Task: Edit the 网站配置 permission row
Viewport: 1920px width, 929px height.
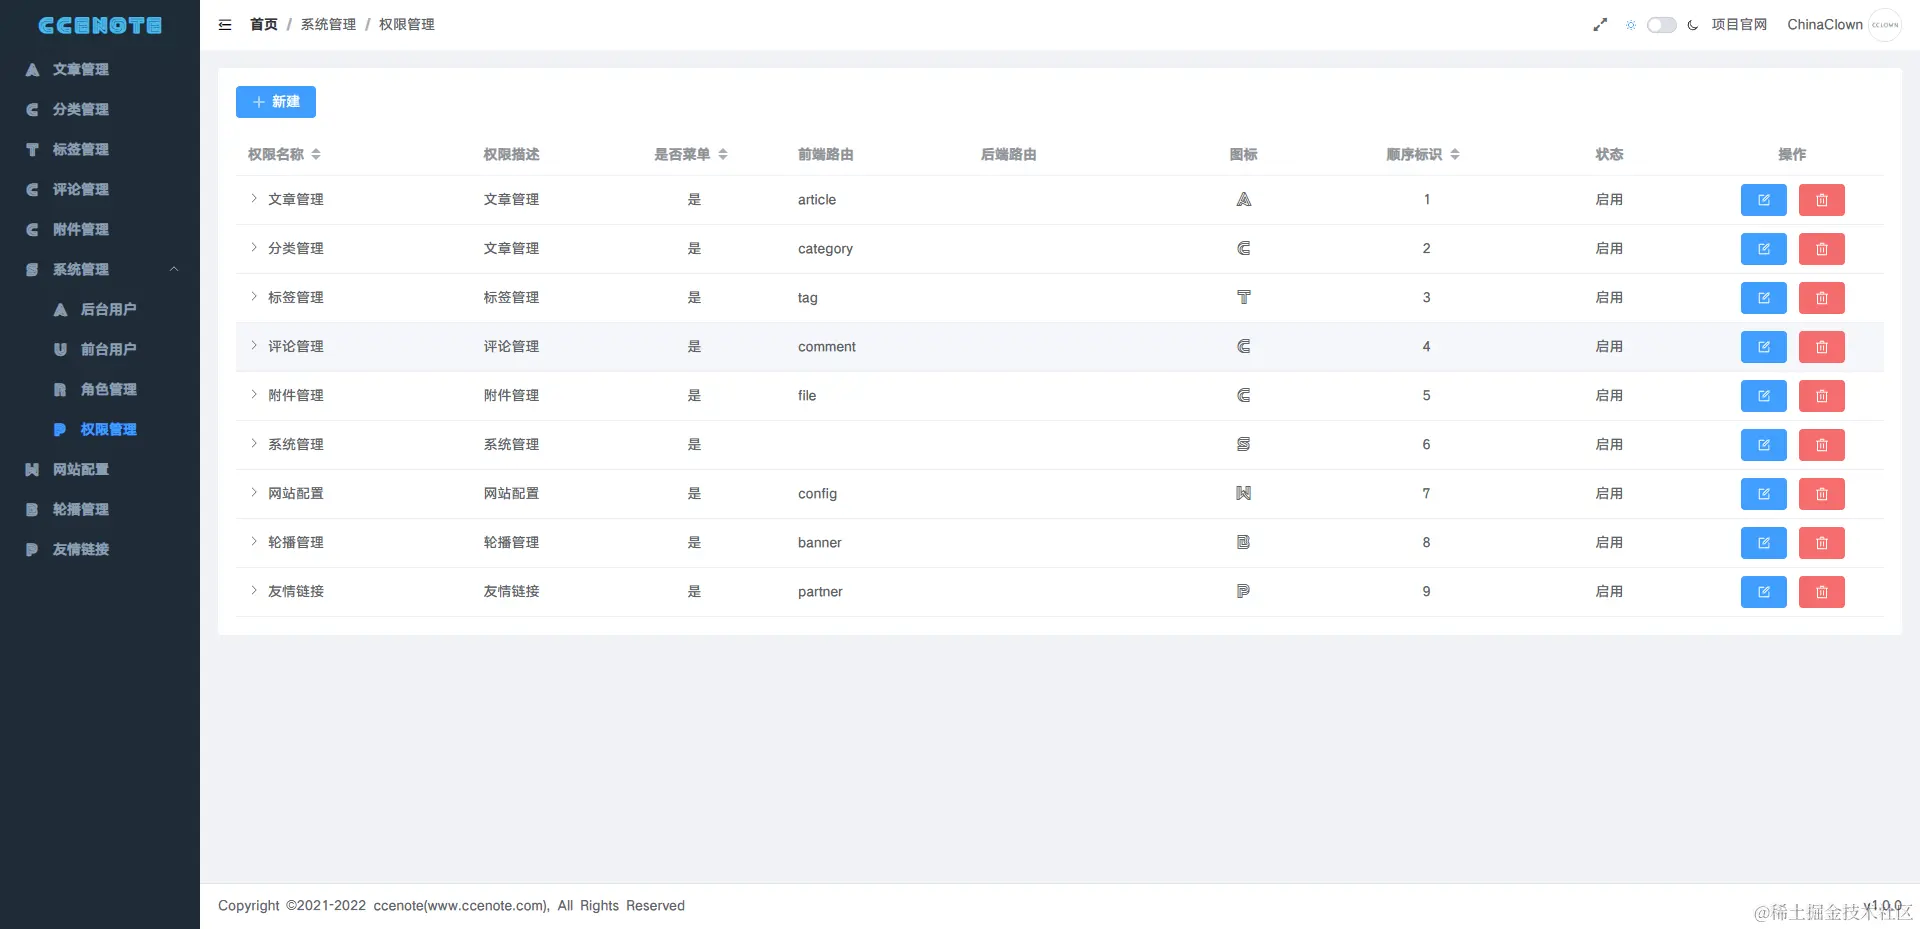Action: coord(1763,494)
